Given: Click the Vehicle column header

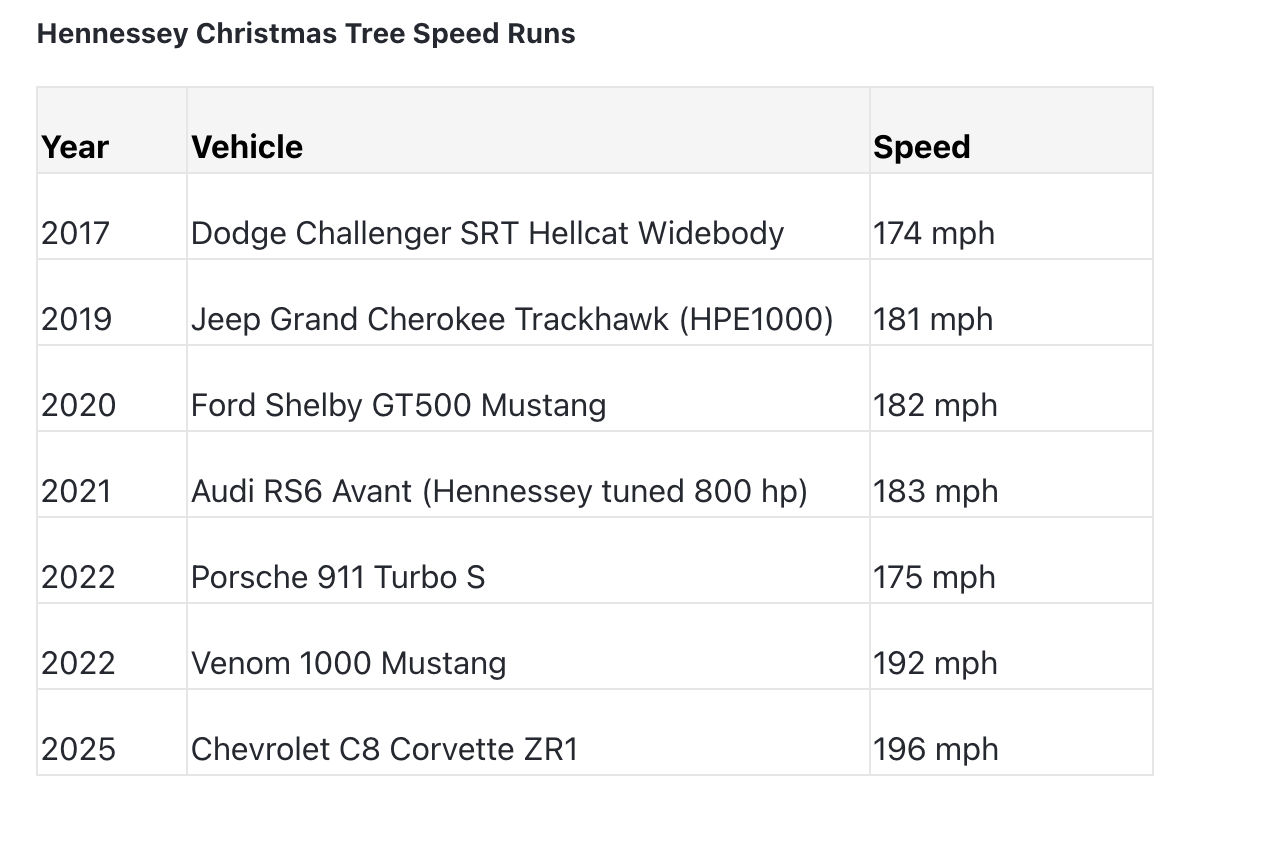Looking at the screenshot, I should (528, 131).
